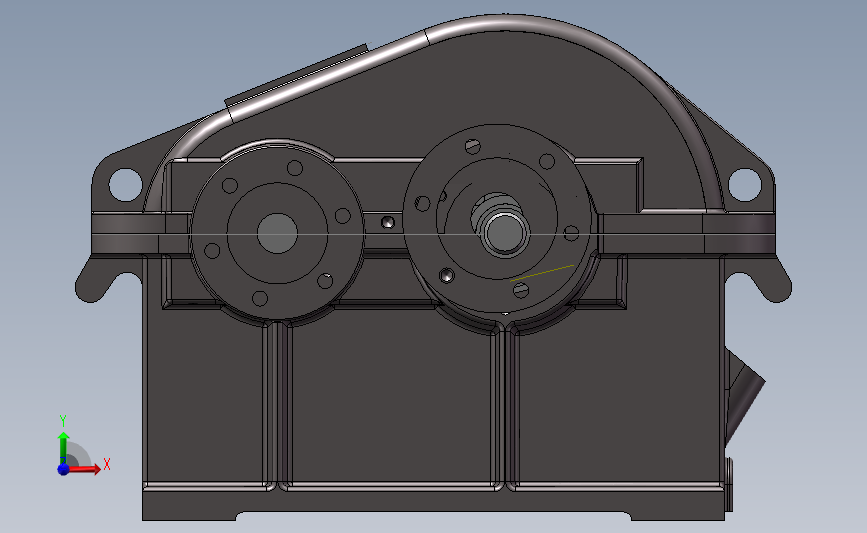Select the right vertical stiffening rib
Screen dimensions: 867x533
504,406
